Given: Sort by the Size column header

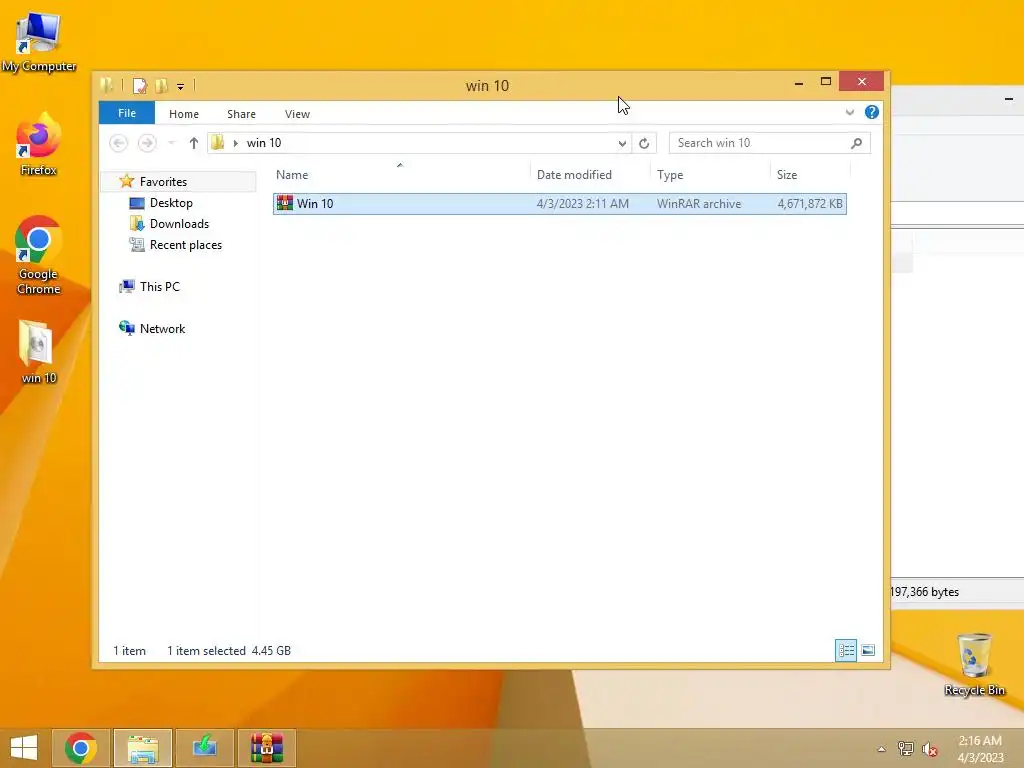Looking at the screenshot, I should coord(787,174).
